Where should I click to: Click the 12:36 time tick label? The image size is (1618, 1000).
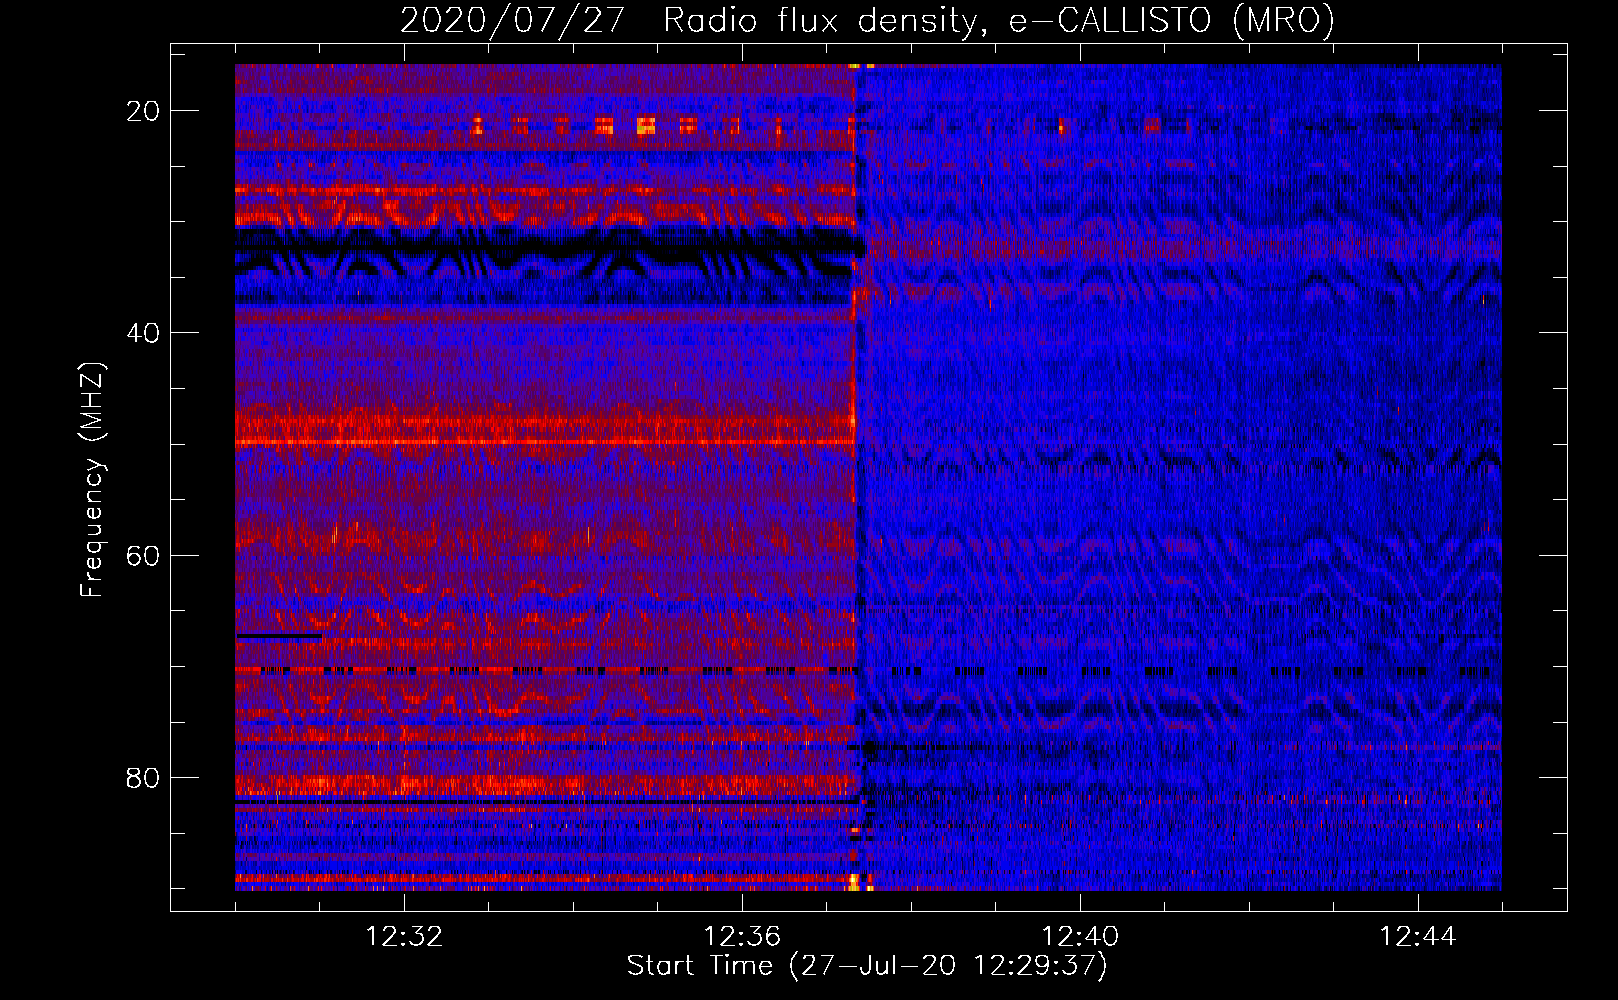[742, 937]
